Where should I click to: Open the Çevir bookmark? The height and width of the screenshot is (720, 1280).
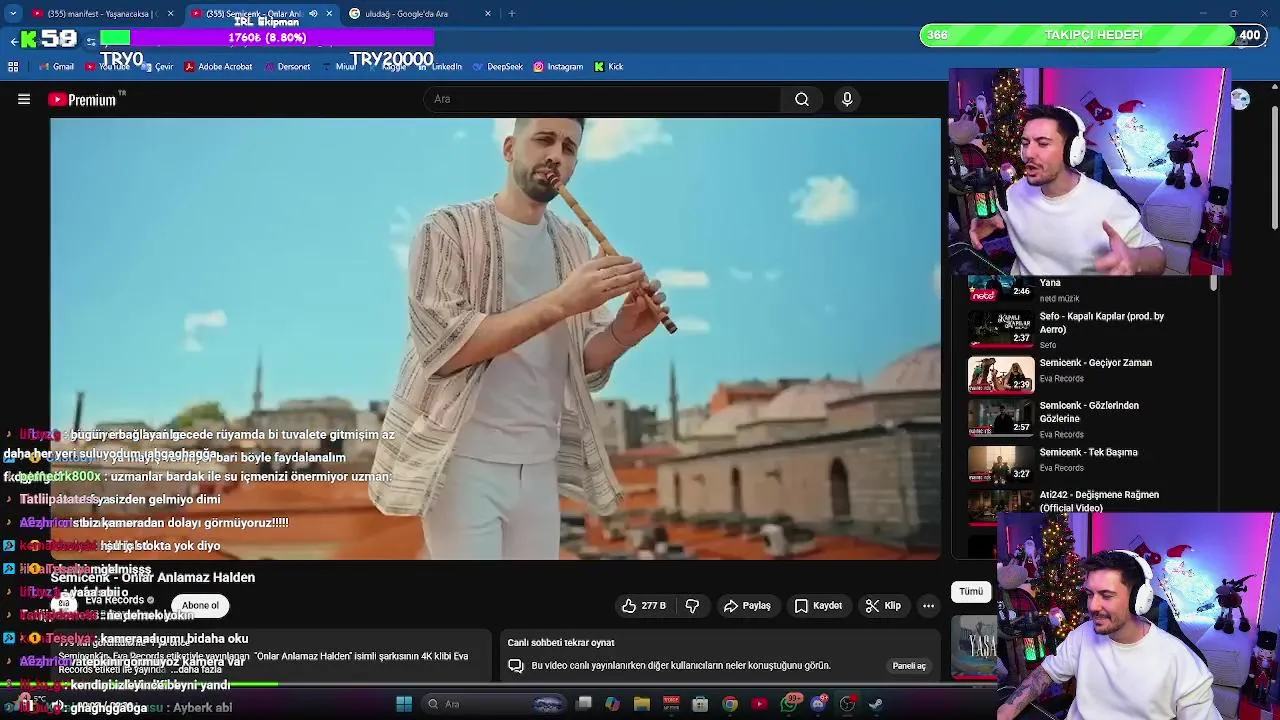158,67
